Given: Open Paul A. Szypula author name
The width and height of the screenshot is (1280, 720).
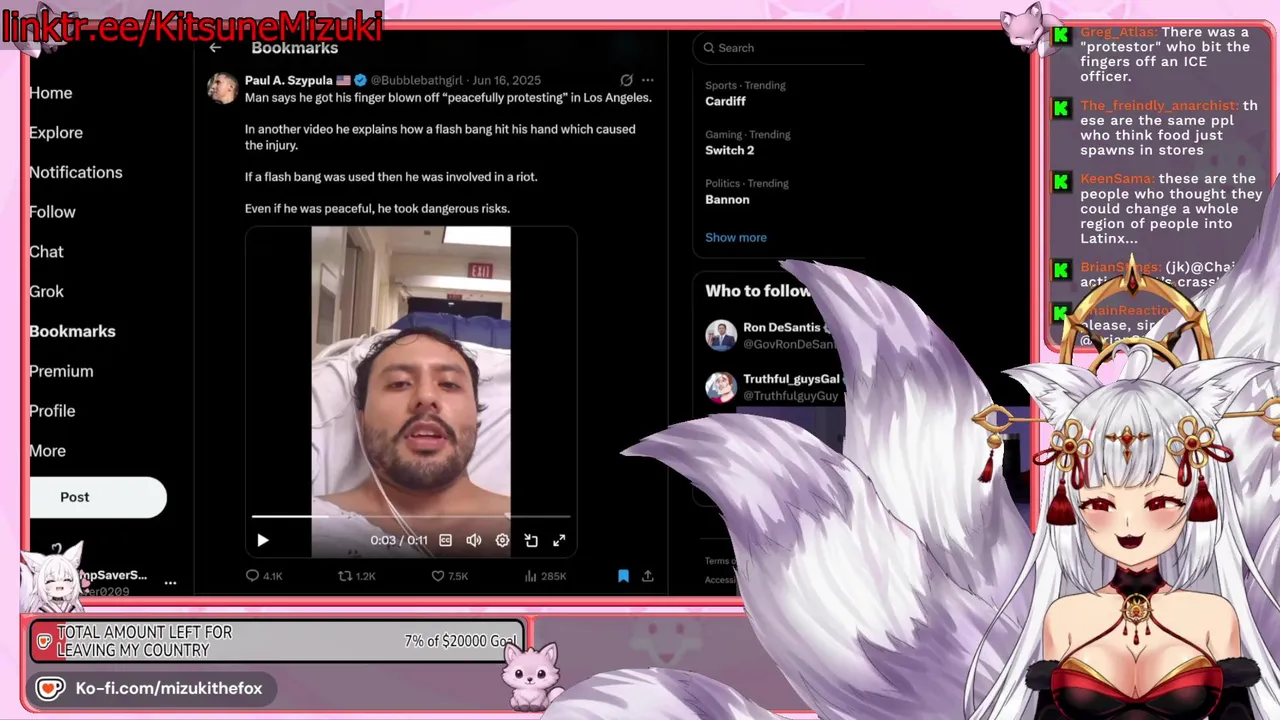Looking at the screenshot, I should point(289,80).
